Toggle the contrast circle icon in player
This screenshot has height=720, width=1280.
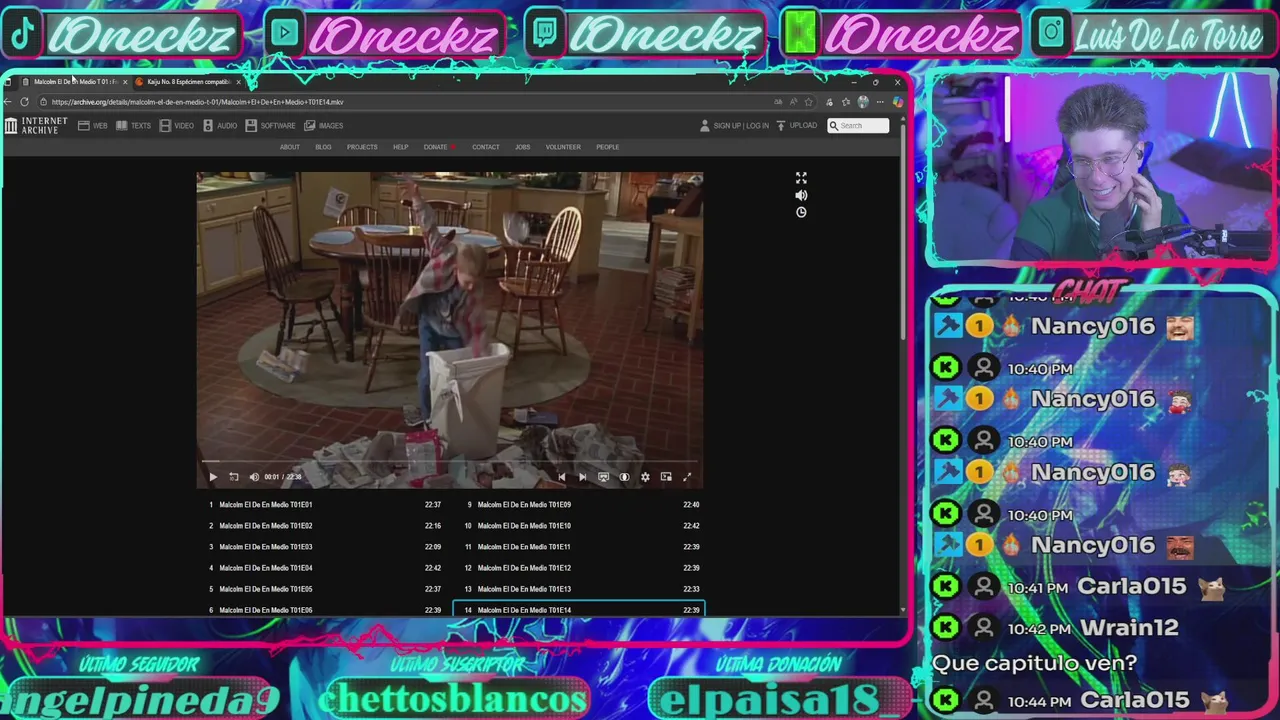tap(624, 477)
